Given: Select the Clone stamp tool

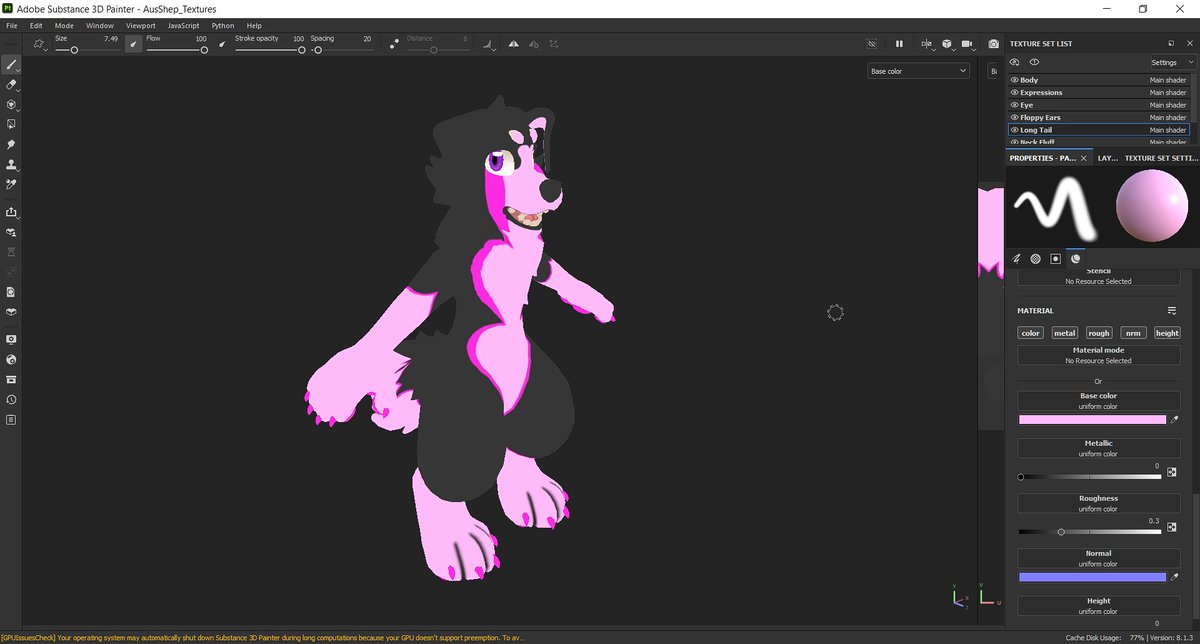Looking at the screenshot, I should (x=11, y=164).
